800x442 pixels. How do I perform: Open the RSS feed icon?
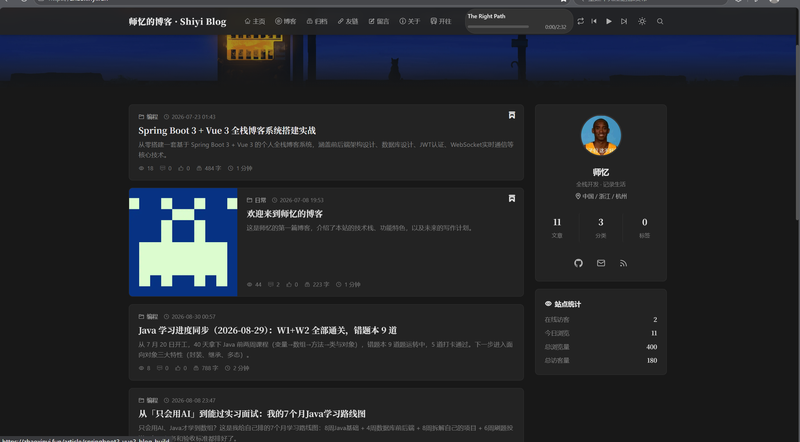623,263
